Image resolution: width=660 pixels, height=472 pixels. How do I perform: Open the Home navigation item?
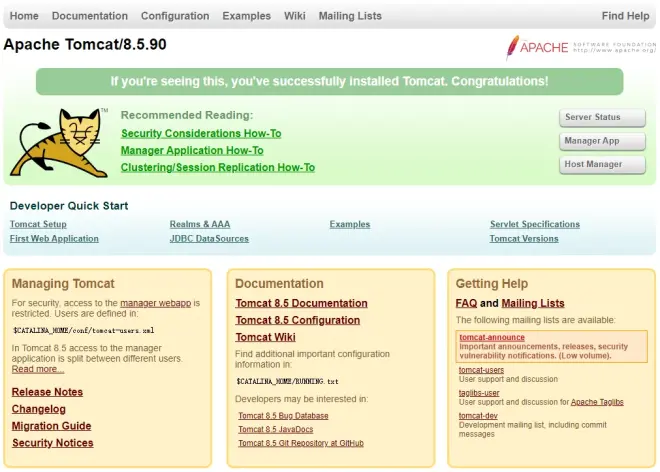tap(24, 16)
